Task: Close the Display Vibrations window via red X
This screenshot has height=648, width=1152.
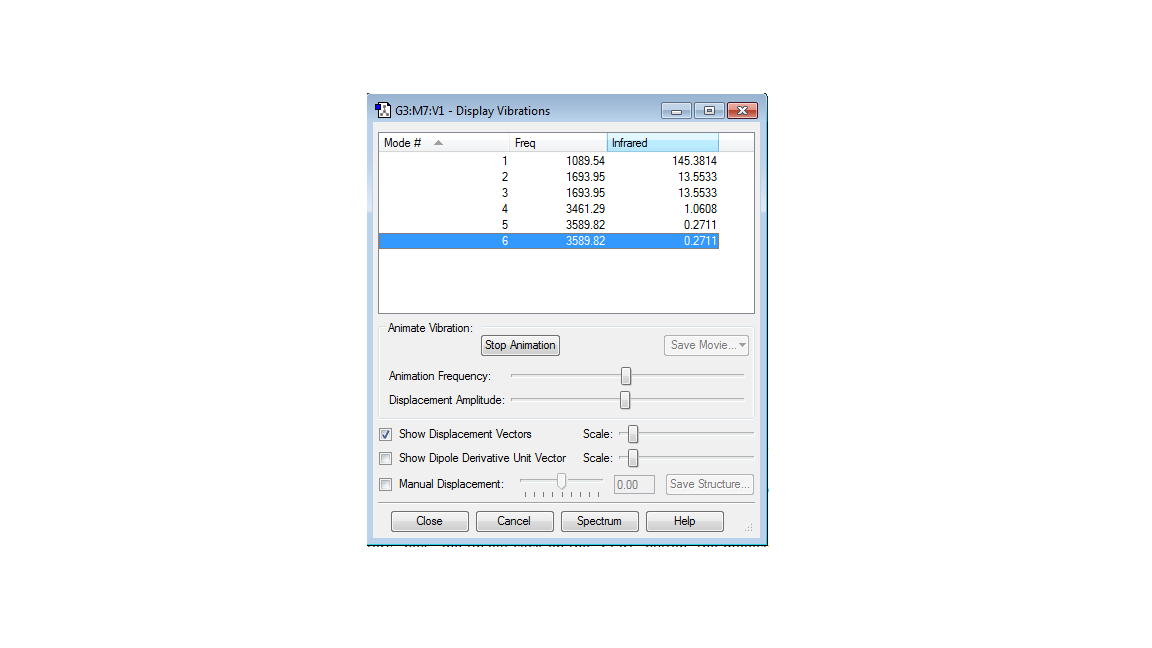Action: [x=742, y=111]
